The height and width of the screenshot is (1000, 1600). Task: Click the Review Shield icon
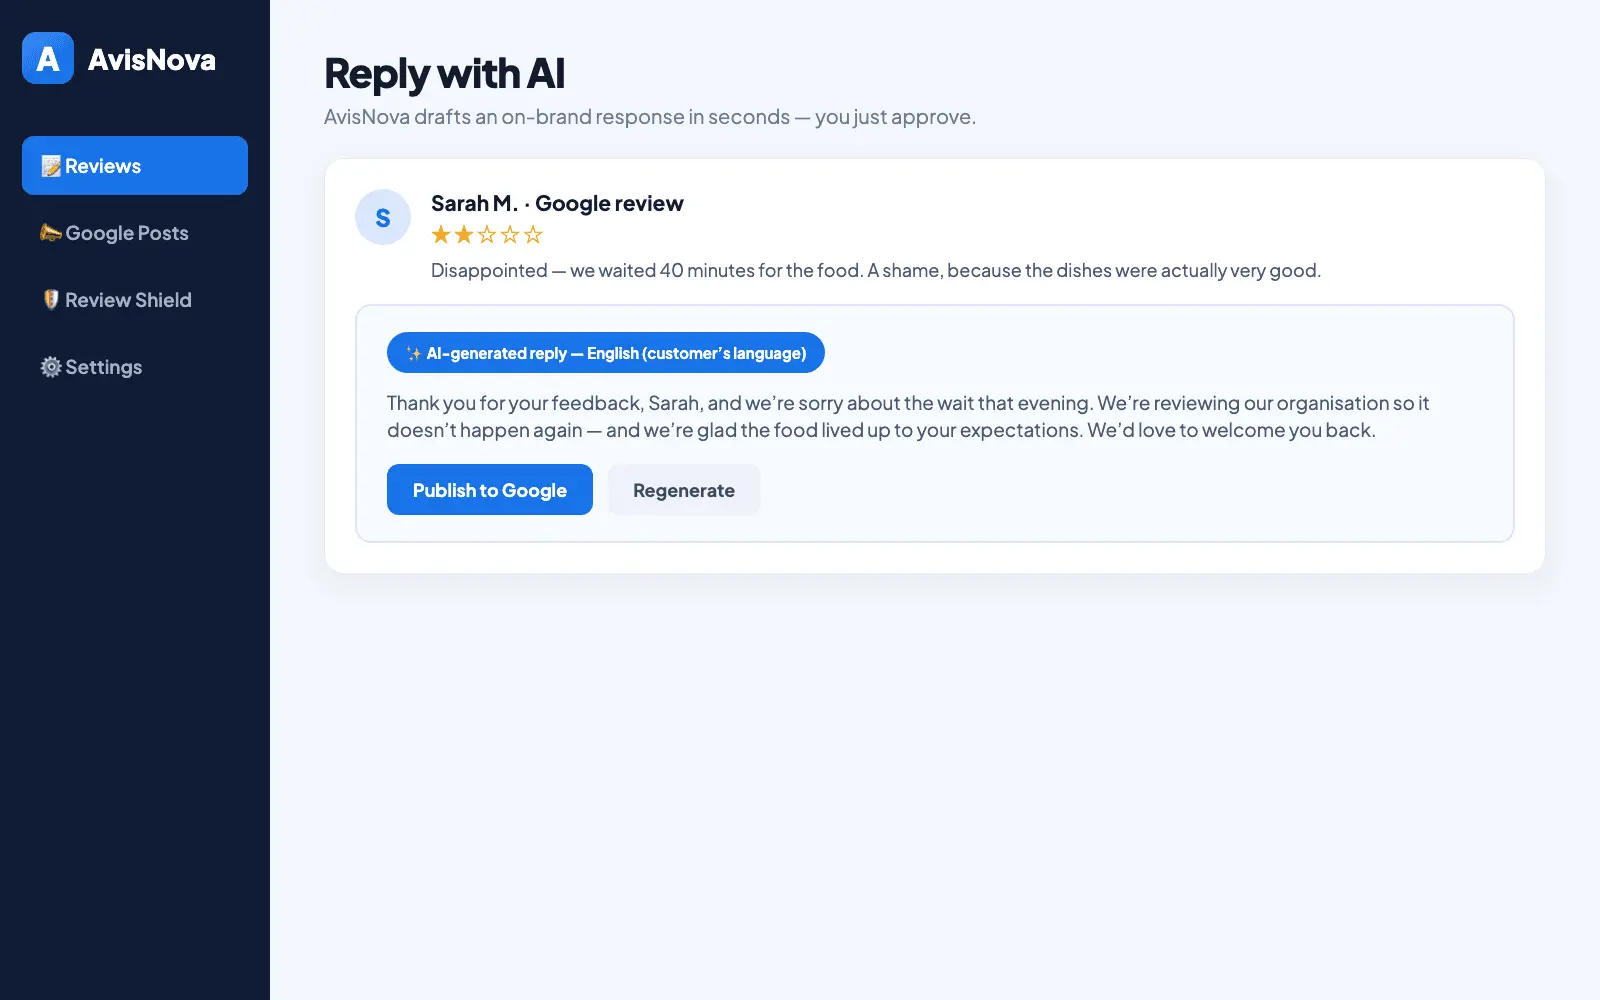tap(51, 300)
